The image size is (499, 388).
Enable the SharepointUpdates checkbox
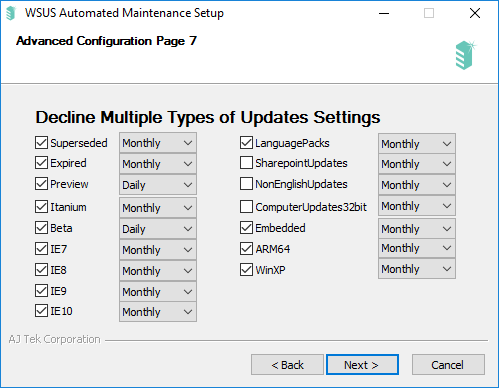246,163
